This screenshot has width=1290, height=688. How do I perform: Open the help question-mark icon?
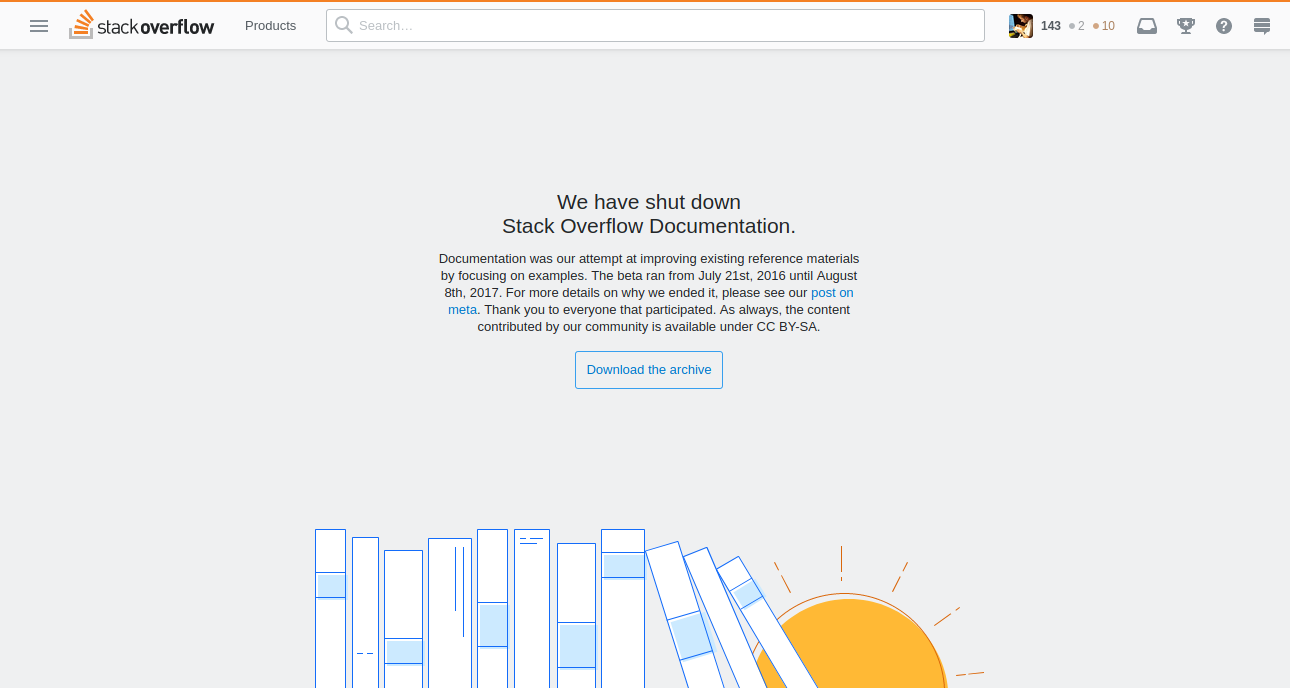tap(1224, 26)
